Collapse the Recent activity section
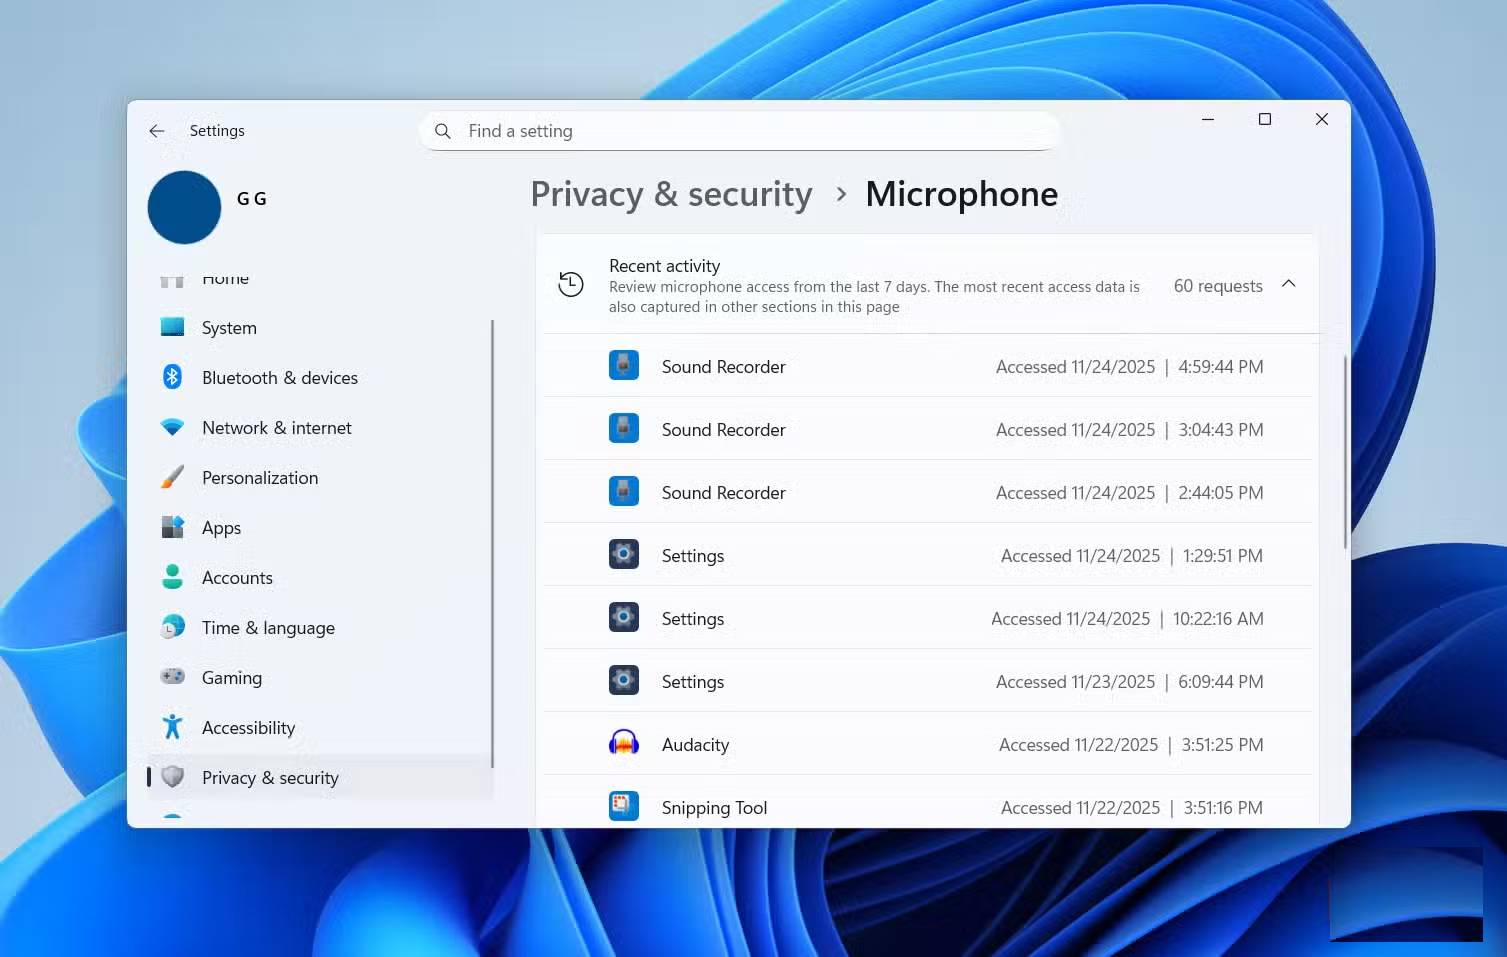 pyautogui.click(x=1288, y=285)
